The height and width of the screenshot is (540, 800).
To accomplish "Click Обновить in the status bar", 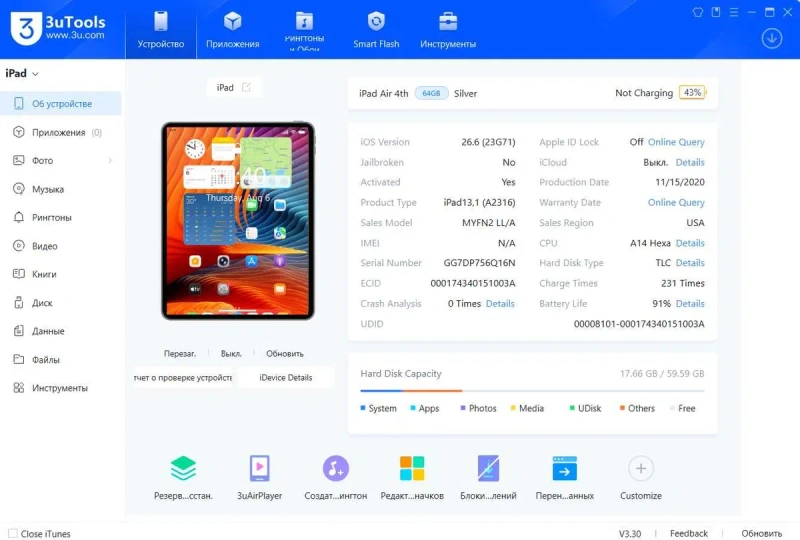I will 761,533.
